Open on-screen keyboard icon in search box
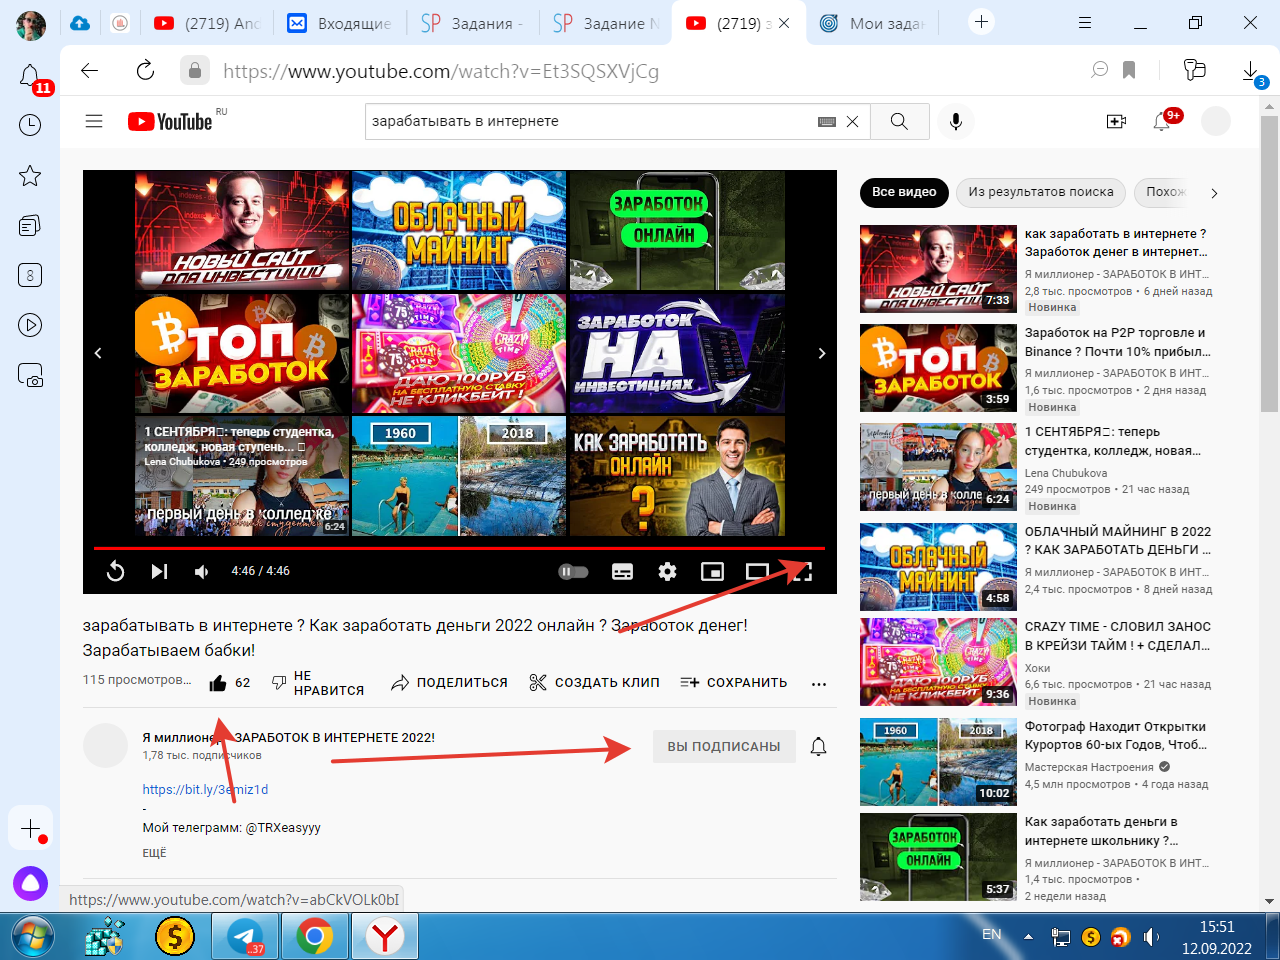The image size is (1280, 960). point(827,121)
